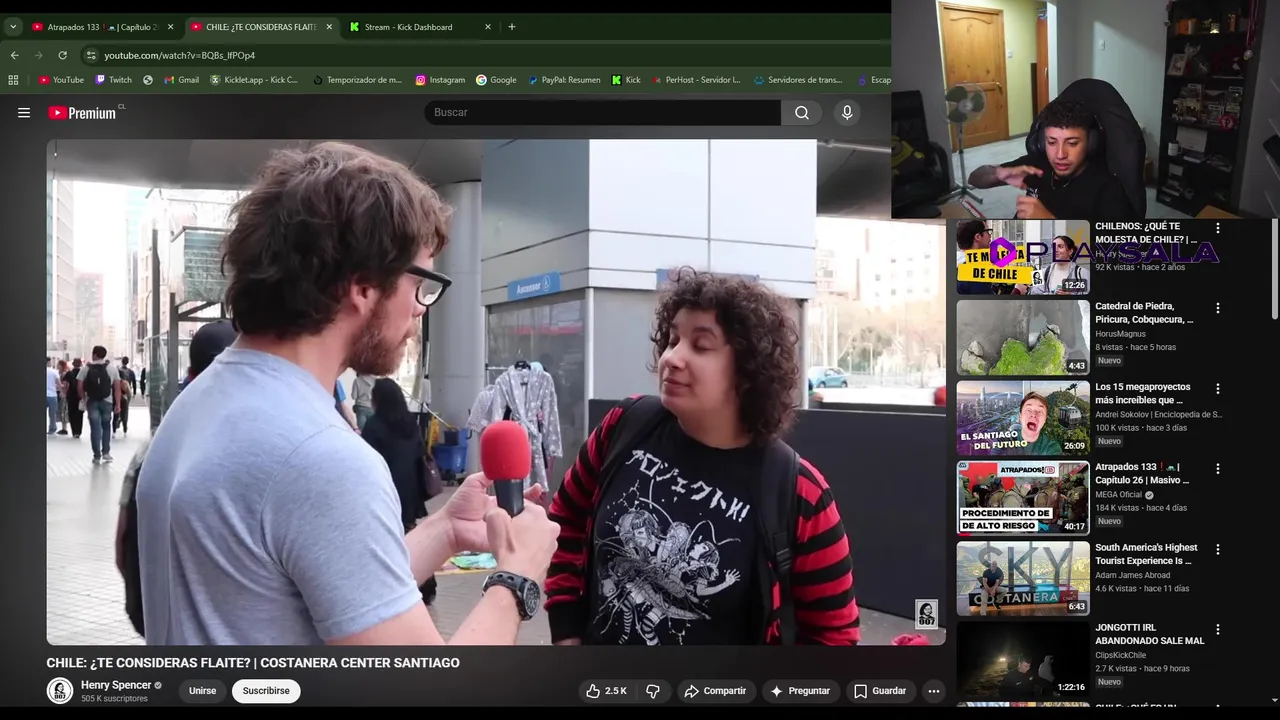This screenshot has width=1280, height=720.
Task: Click the Preguntar ask button
Action: pos(800,691)
